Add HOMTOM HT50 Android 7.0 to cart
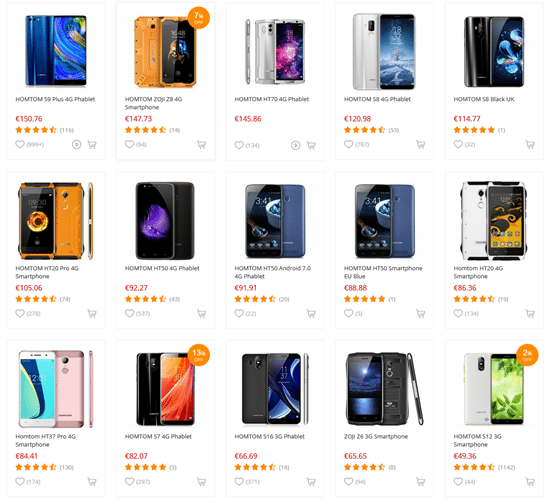 click(x=311, y=313)
